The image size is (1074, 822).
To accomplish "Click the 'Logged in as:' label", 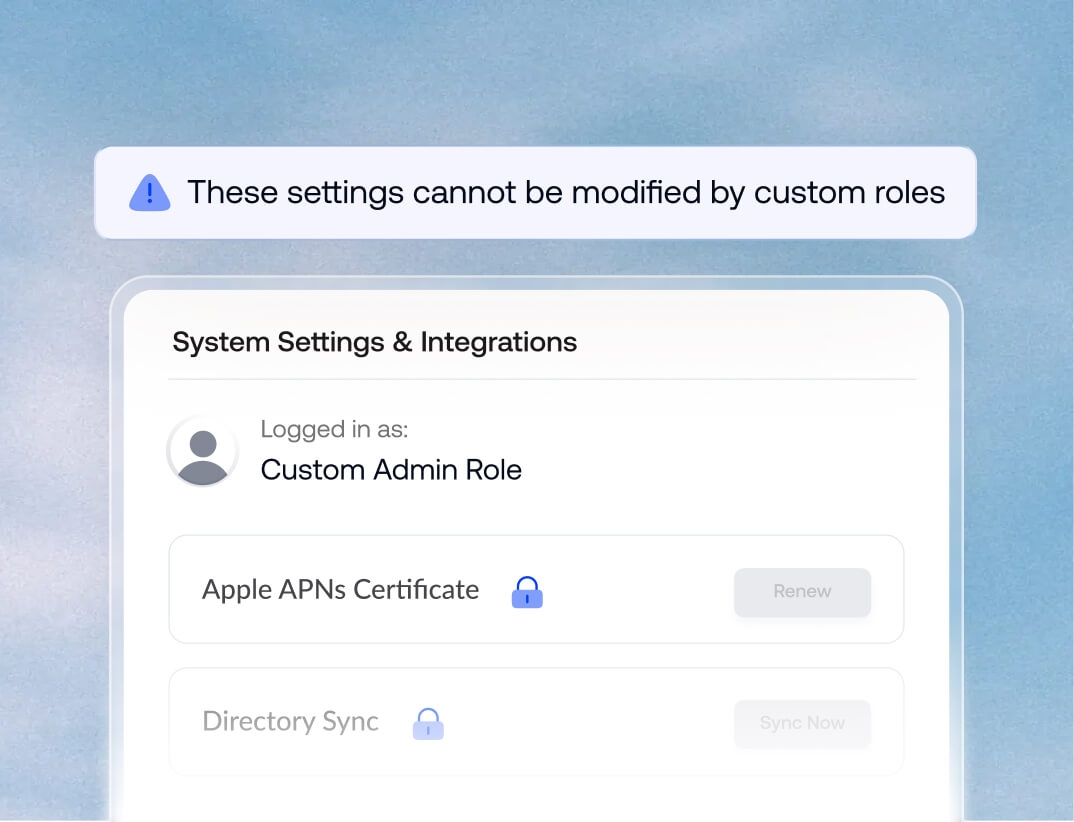I will [x=334, y=429].
